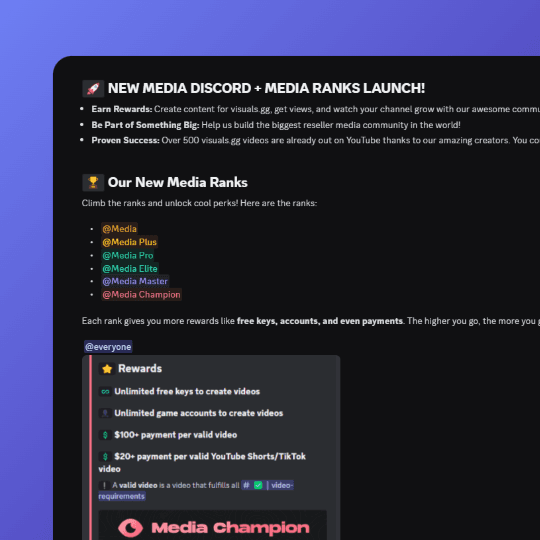Image resolution: width=540 pixels, height=540 pixels.
Task: Click Climb the ranks and unlock cool perks! text
Action: point(160,203)
